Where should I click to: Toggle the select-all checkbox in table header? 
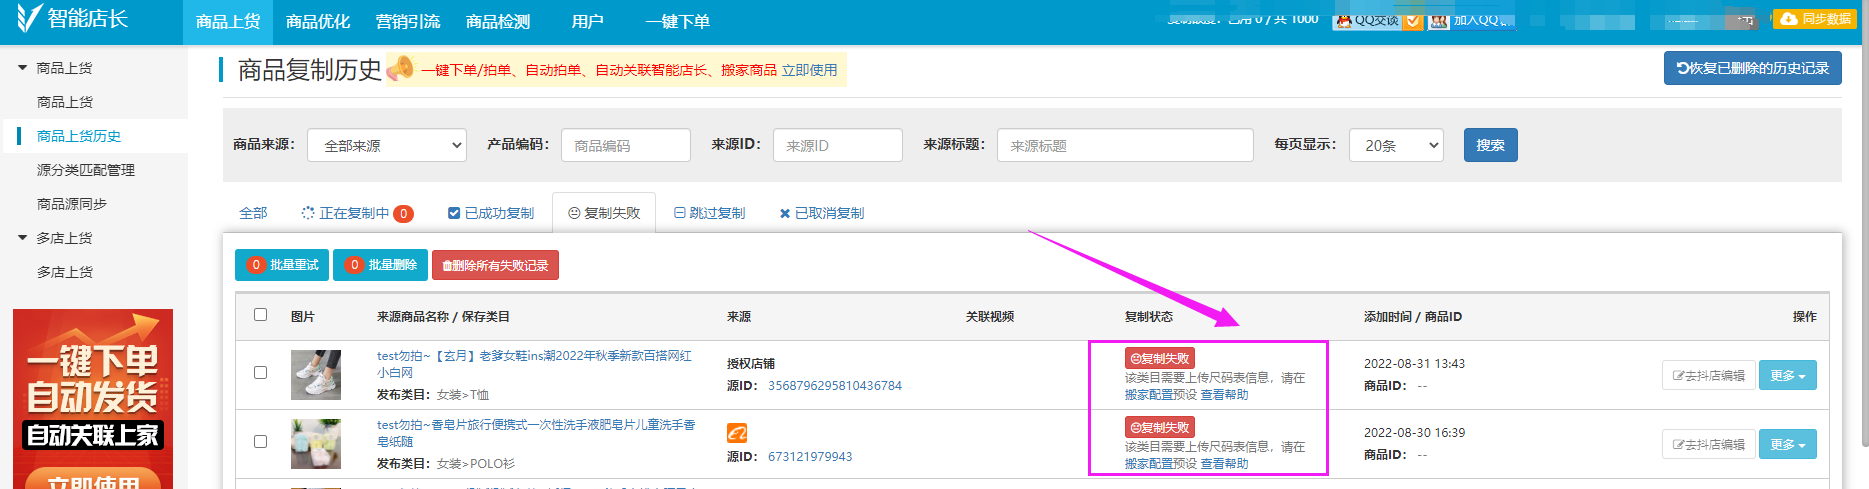pos(261,315)
